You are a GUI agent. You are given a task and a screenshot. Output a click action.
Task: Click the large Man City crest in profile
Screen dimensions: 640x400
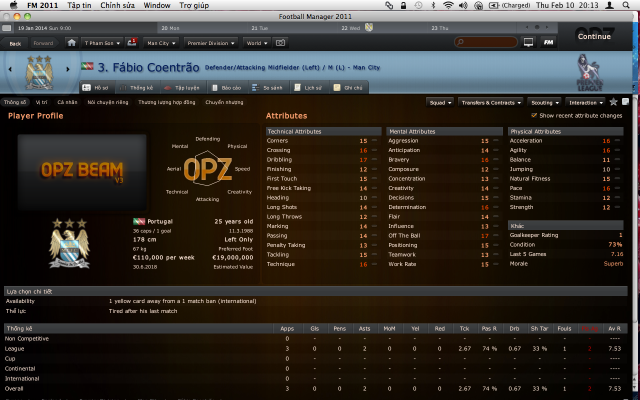point(69,244)
